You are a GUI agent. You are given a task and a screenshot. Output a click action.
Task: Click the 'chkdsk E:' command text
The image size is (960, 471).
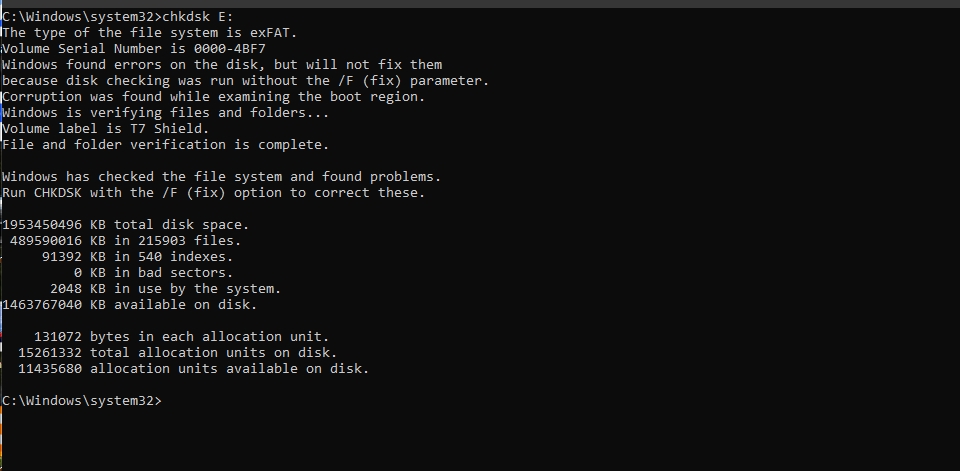(198, 17)
